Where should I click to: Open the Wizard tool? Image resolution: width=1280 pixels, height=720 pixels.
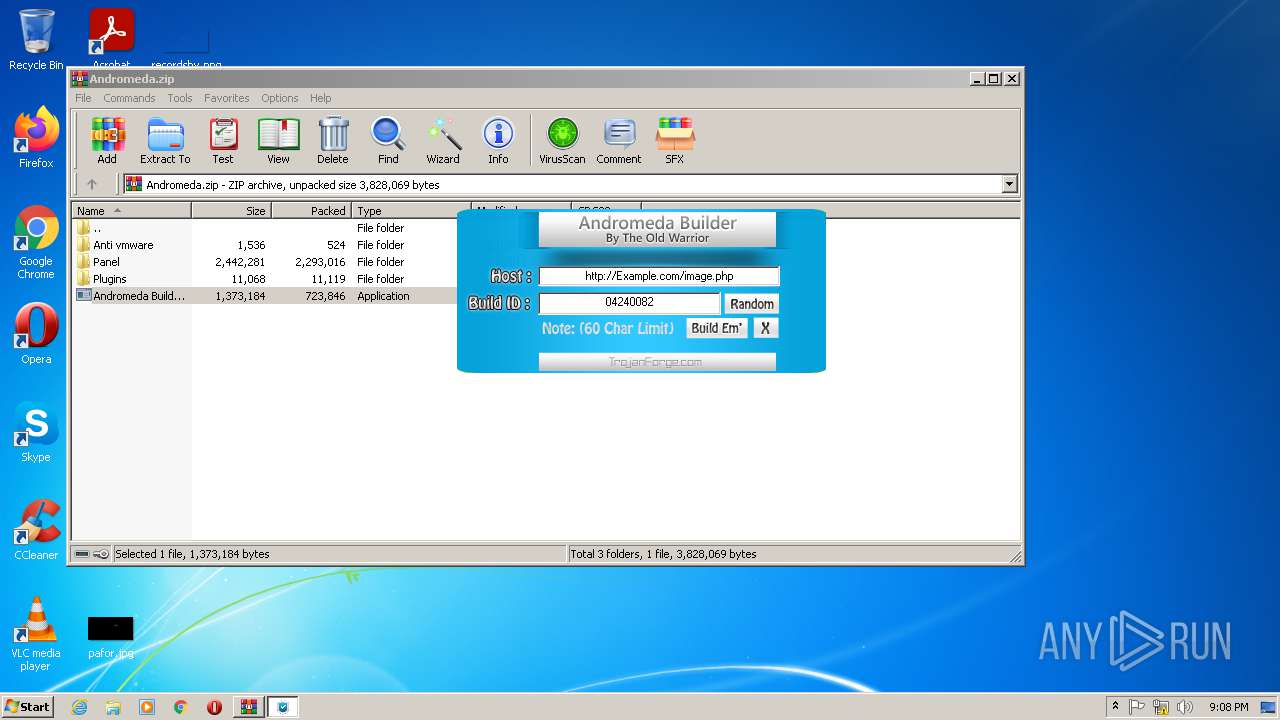(x=443, y=140)
